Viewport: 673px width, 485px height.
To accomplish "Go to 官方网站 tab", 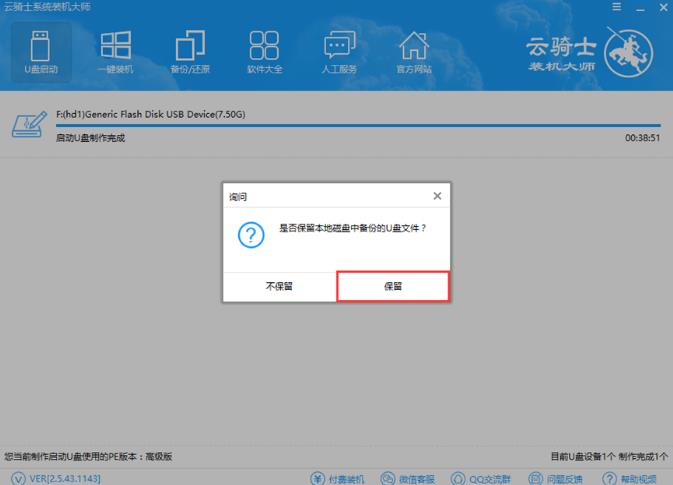I will [x=414, y=52].
